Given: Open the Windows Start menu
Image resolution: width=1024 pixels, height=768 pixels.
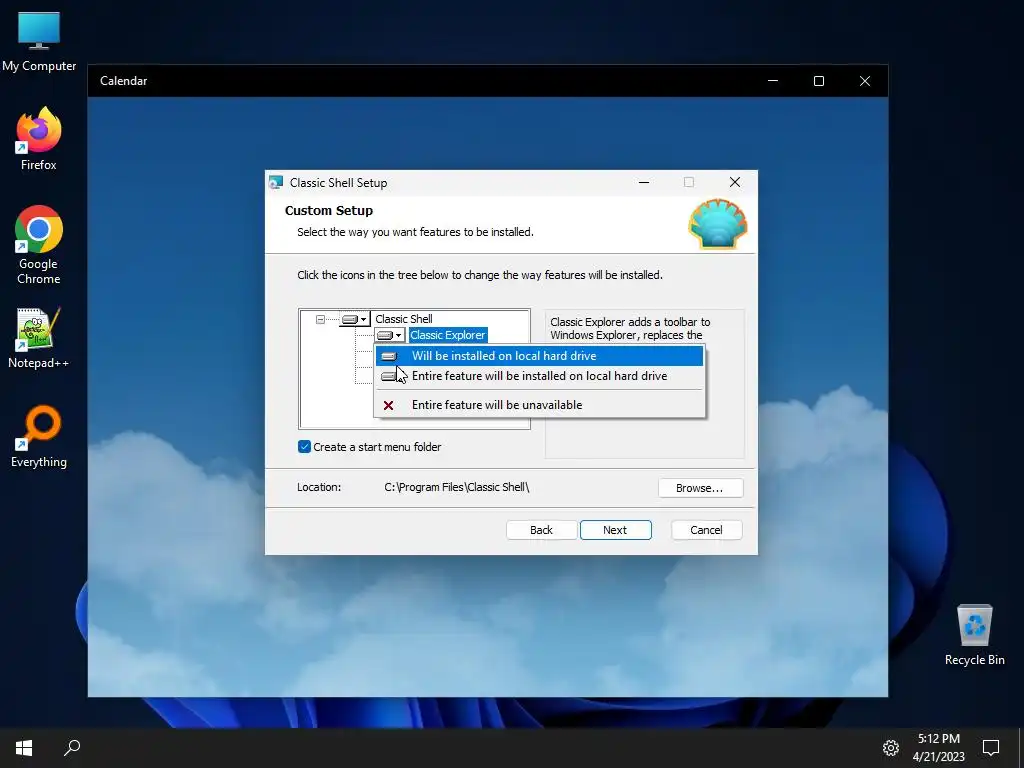Looking at the screenshot, I should tap(24, 748).
